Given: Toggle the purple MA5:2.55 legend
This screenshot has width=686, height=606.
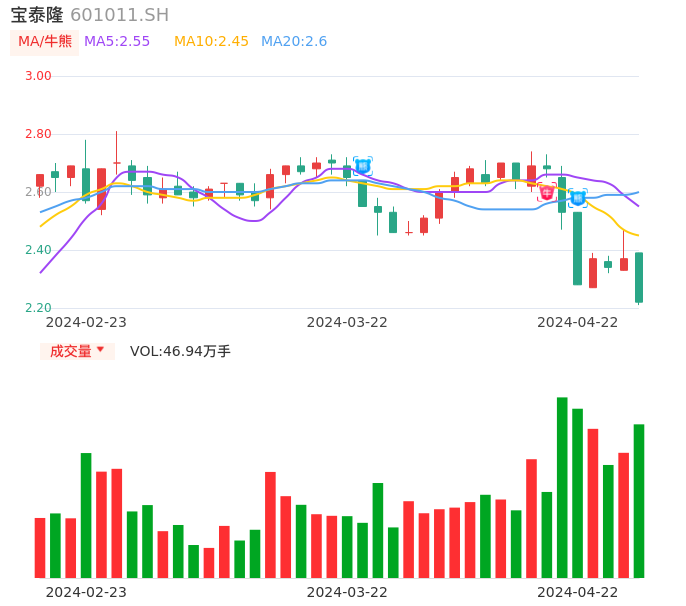Looking at the screenshot, I should coord(117,42).
